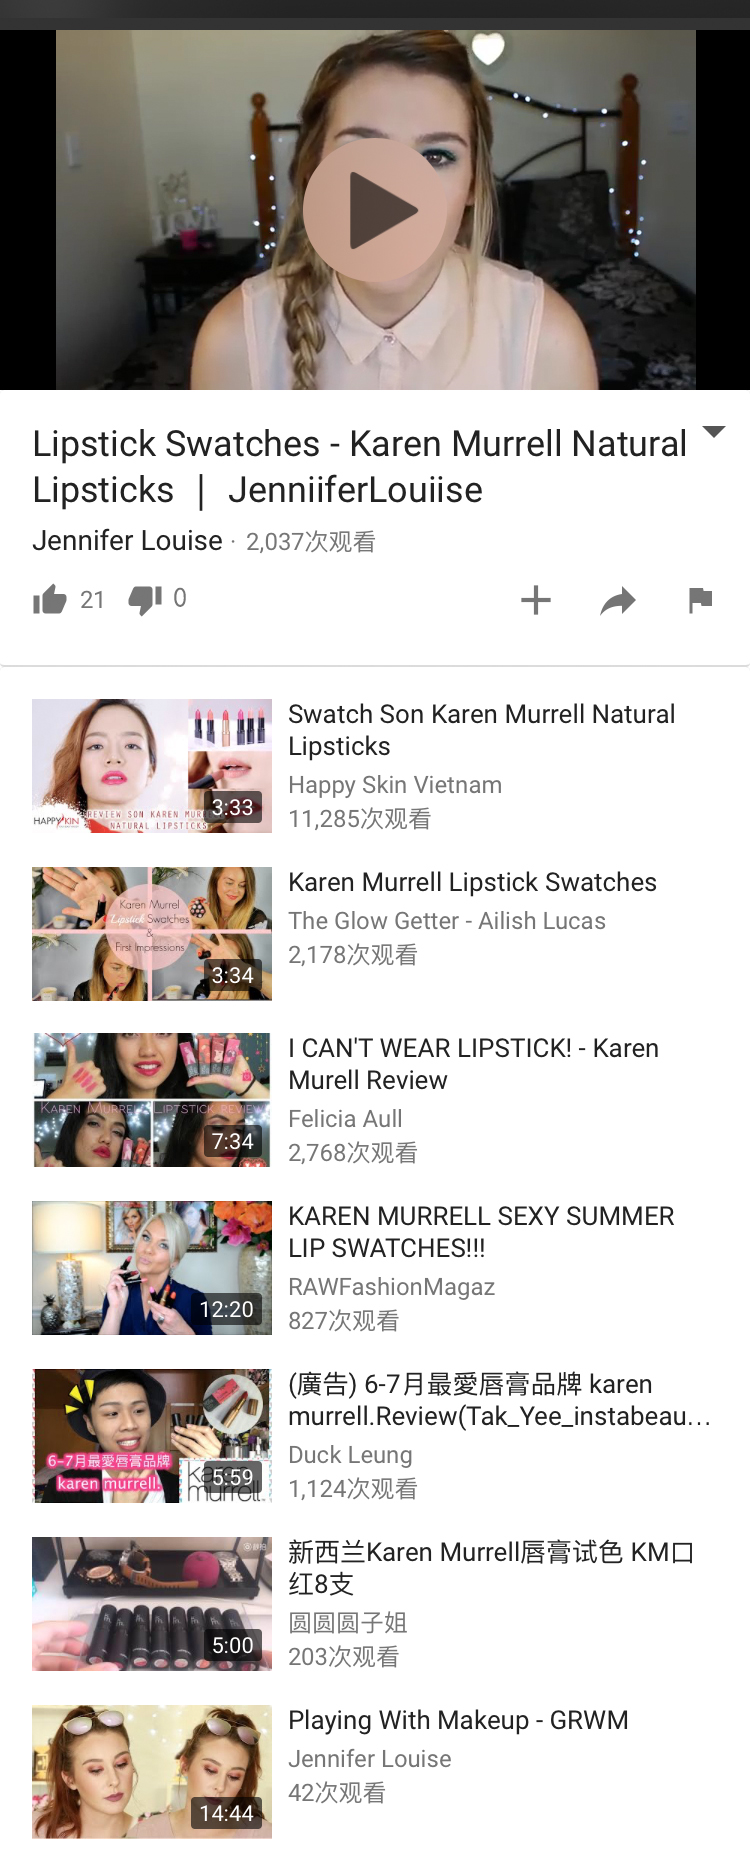The image size is (750, 1850).
Task: Play the Lipstick Swatches video
Action: point(375,210)
